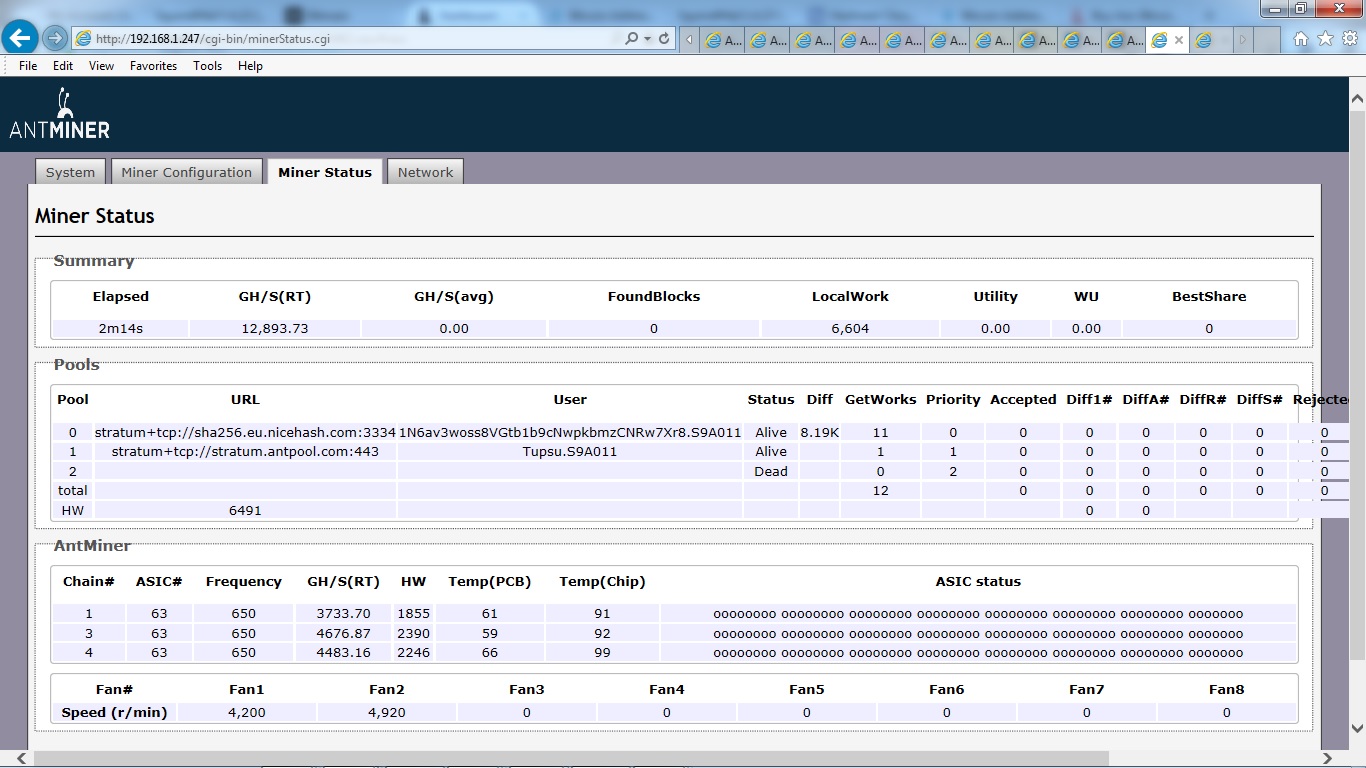
Task: Click the Fan2 speed 4,920
Action: (386, 713)
